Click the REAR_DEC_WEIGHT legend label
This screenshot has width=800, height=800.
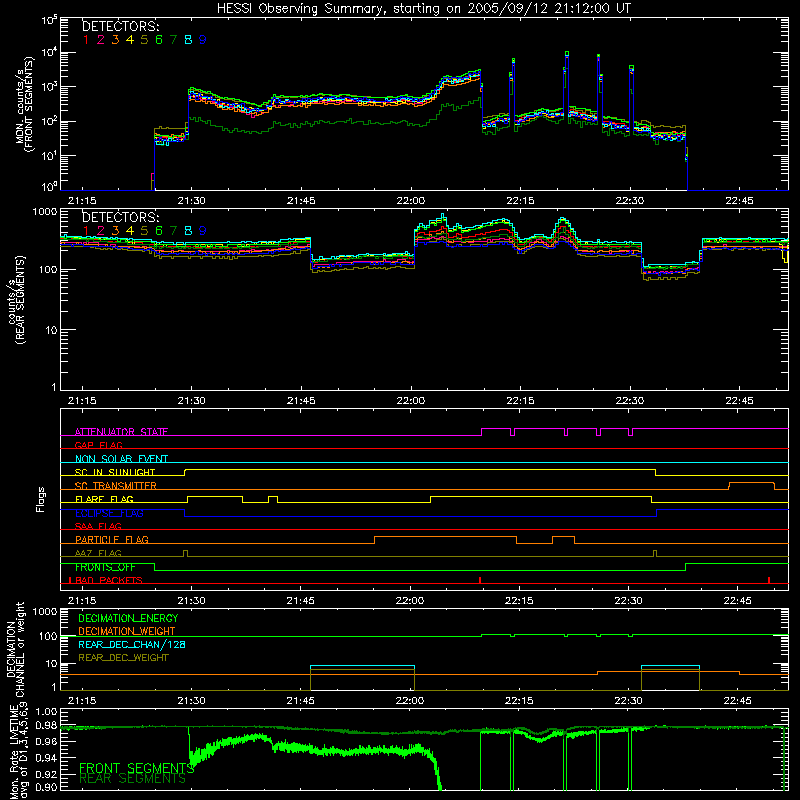pyautogui.click(x=123, y=658)
